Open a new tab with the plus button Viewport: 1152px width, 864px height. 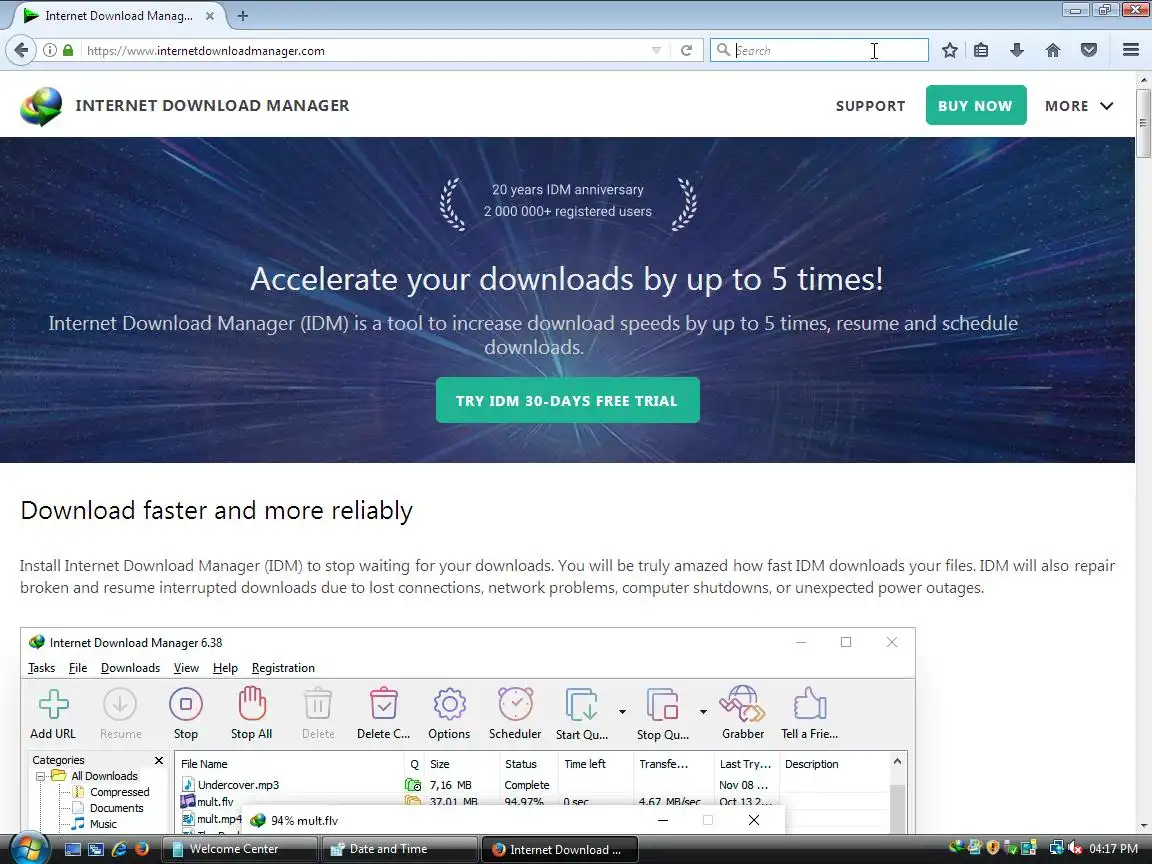[242, 15]
